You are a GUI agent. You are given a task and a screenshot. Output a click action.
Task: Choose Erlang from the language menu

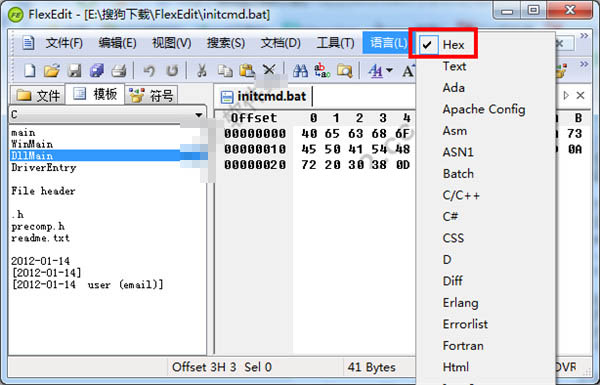click(x=460, y=303)
